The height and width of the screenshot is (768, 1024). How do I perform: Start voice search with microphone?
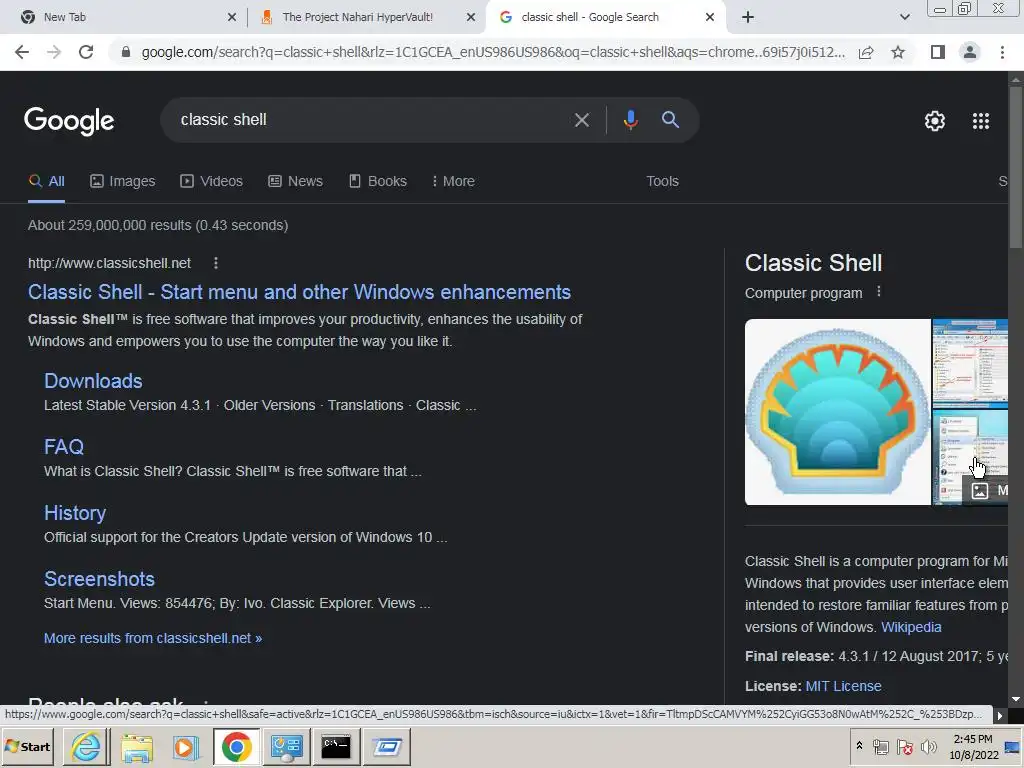630,120
